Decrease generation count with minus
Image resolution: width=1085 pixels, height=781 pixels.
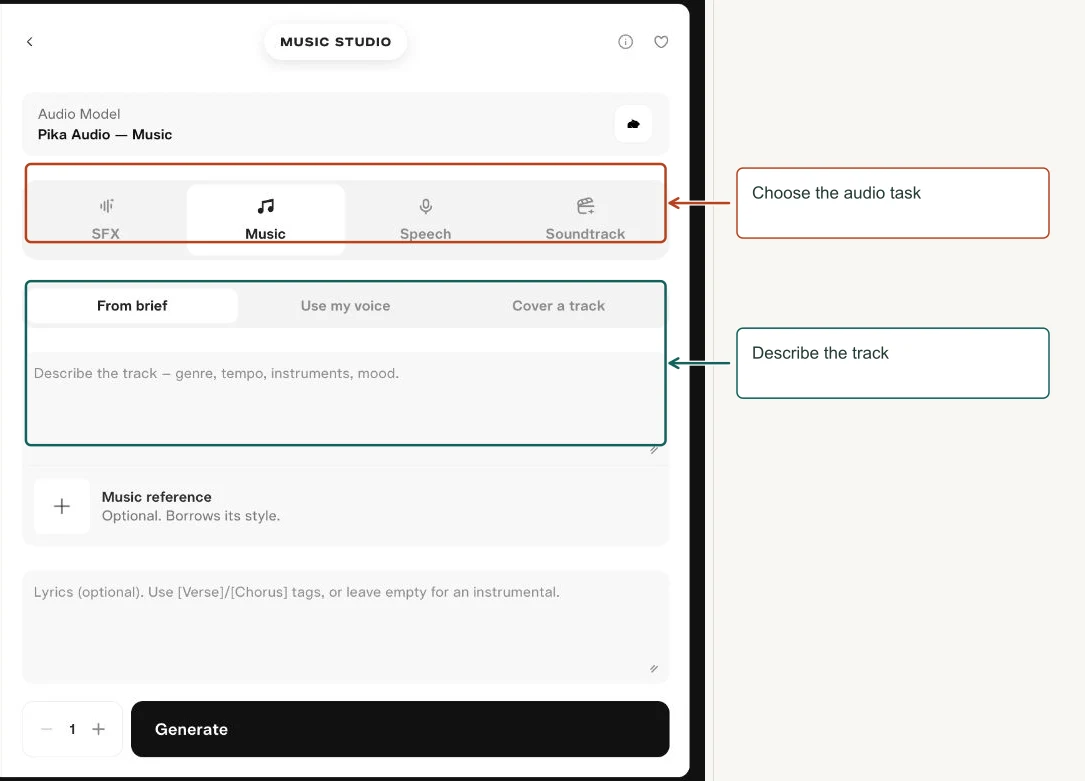pyautogui.click(x=46, y=729)
